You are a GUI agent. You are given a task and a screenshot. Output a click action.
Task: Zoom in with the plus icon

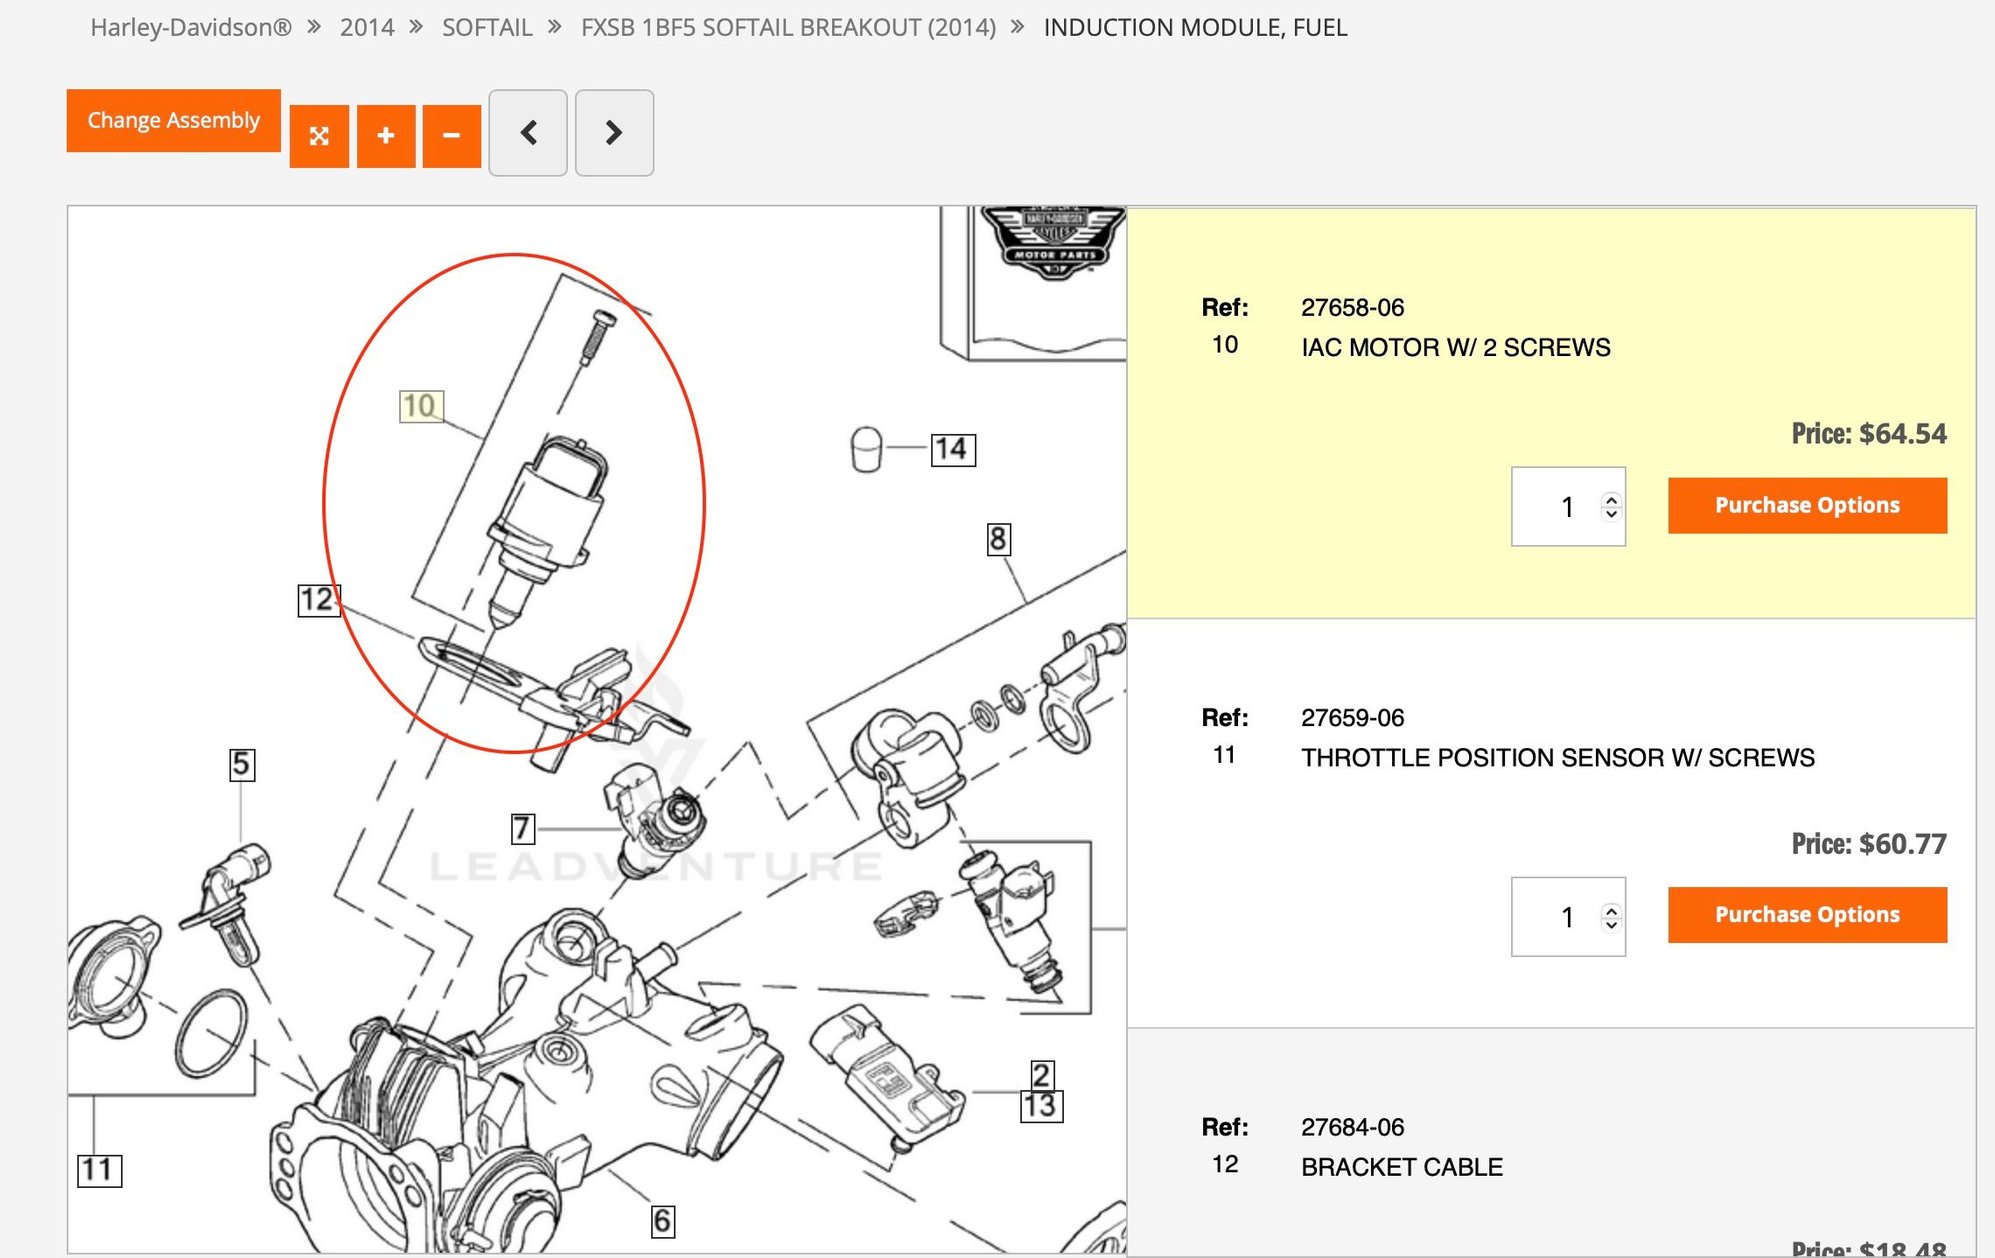point(386,135)
